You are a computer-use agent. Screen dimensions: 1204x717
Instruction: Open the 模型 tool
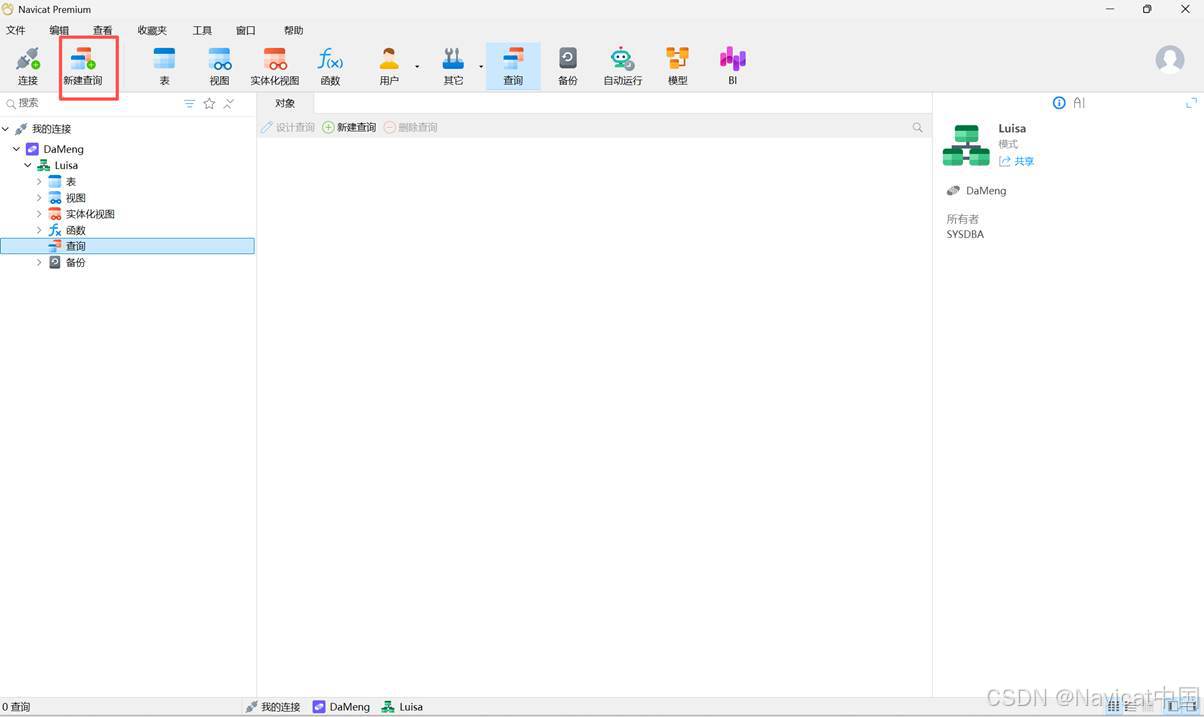point(678,66)
